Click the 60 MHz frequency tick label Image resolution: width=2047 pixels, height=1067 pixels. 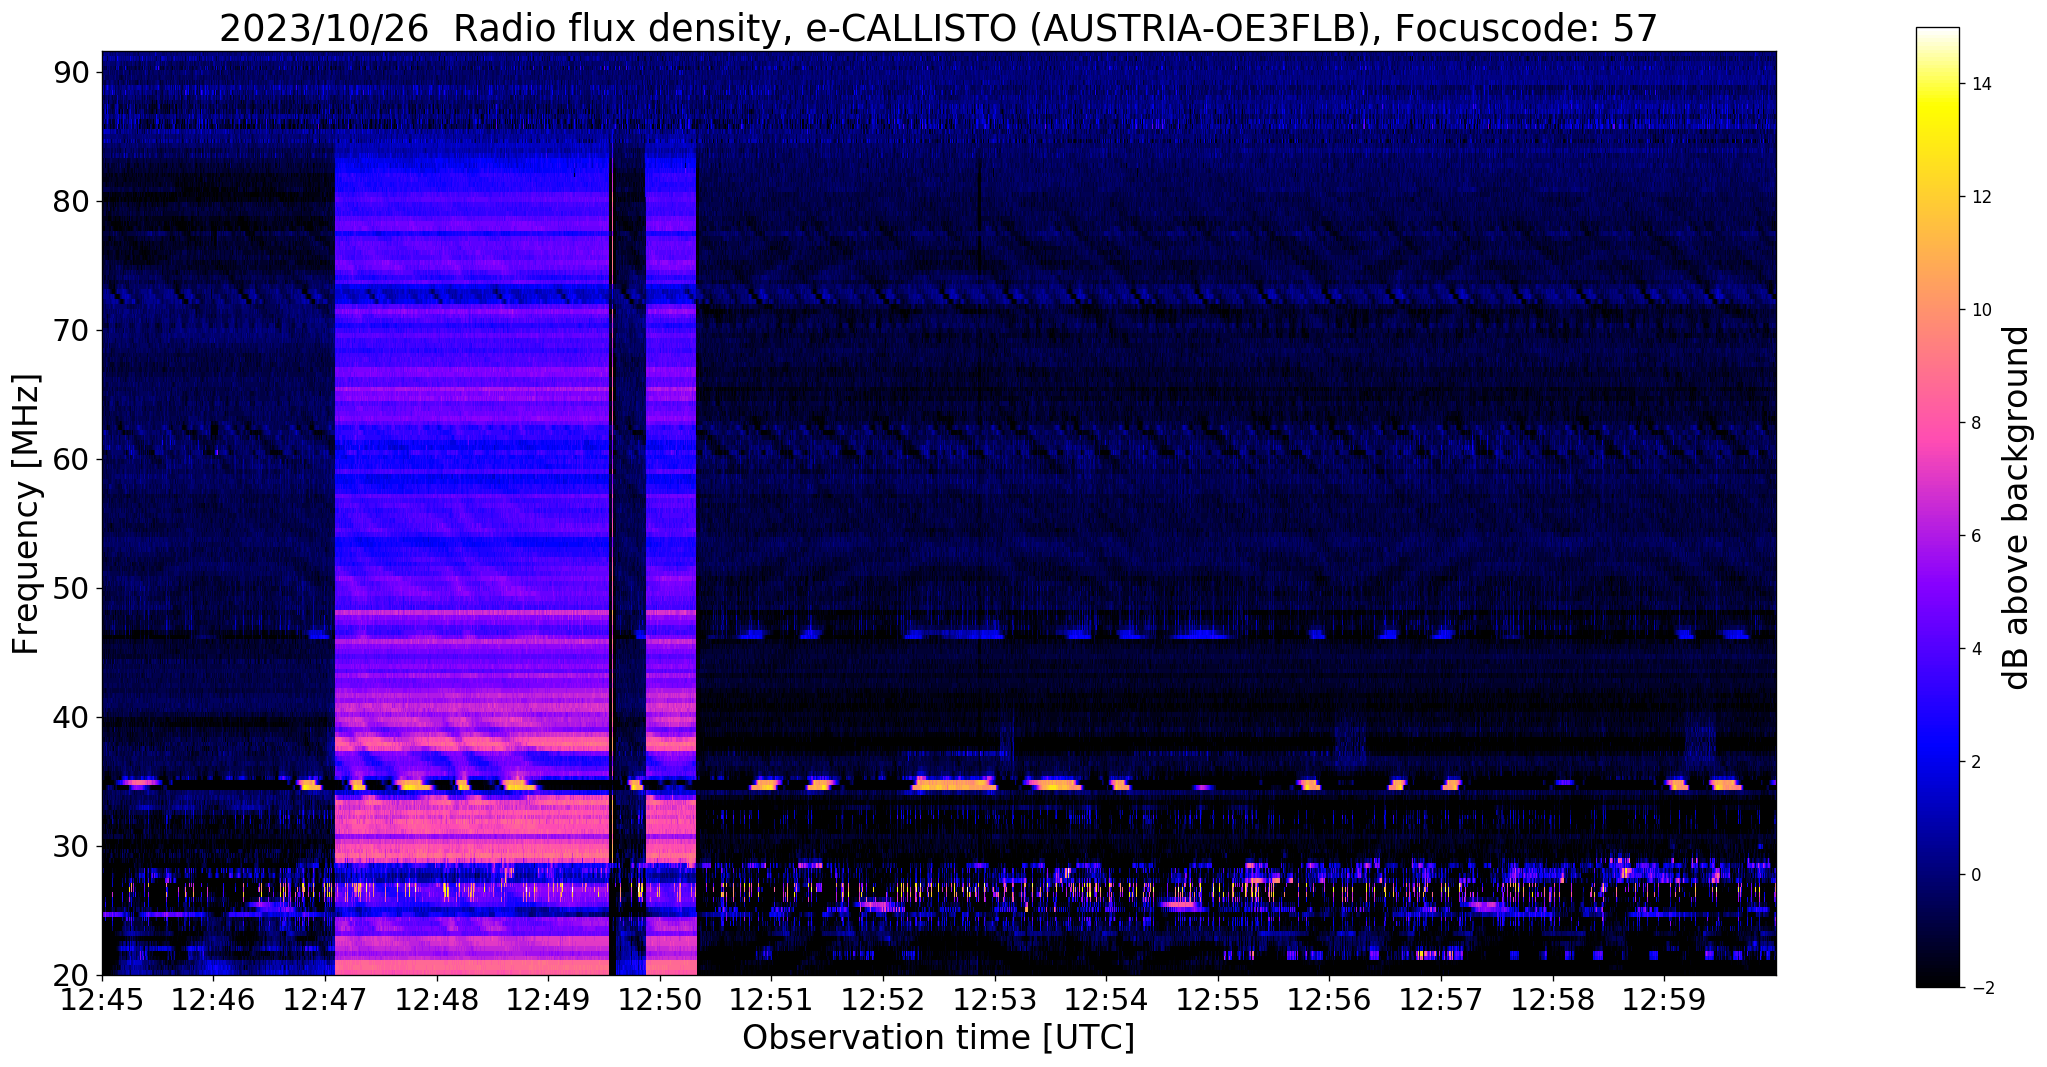click(73, 459)
